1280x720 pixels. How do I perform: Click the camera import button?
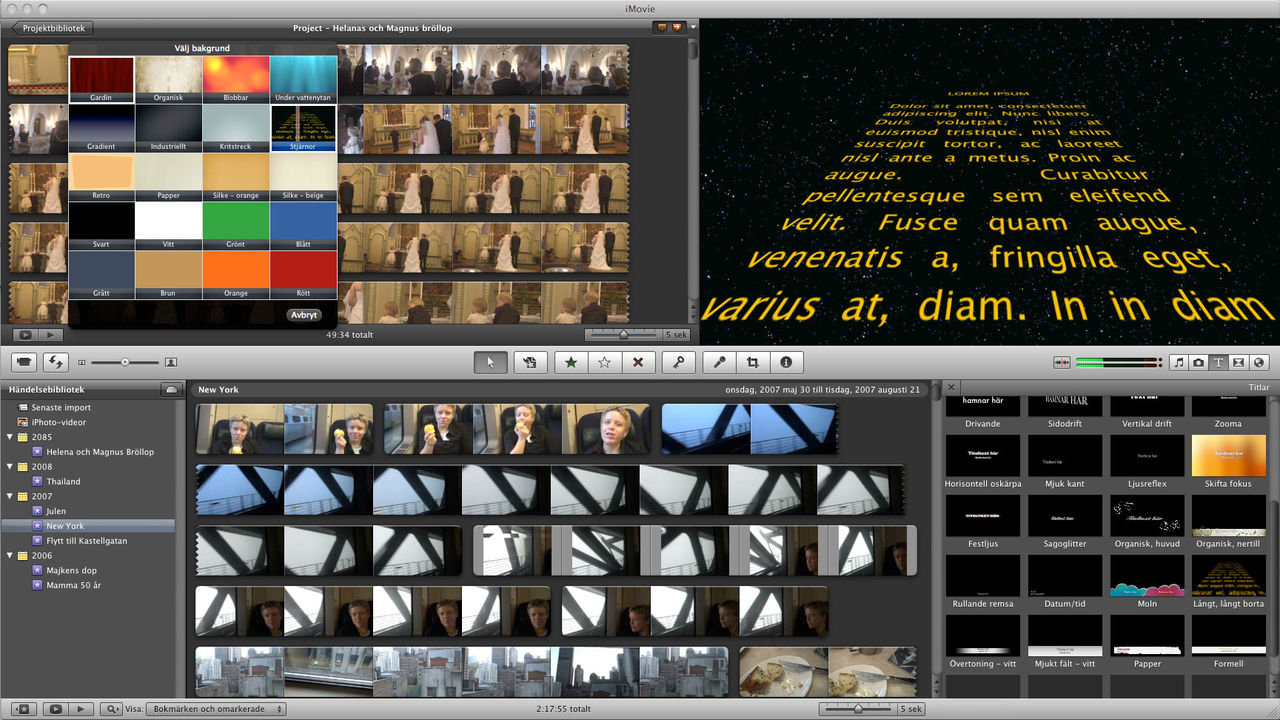(24, 362)
